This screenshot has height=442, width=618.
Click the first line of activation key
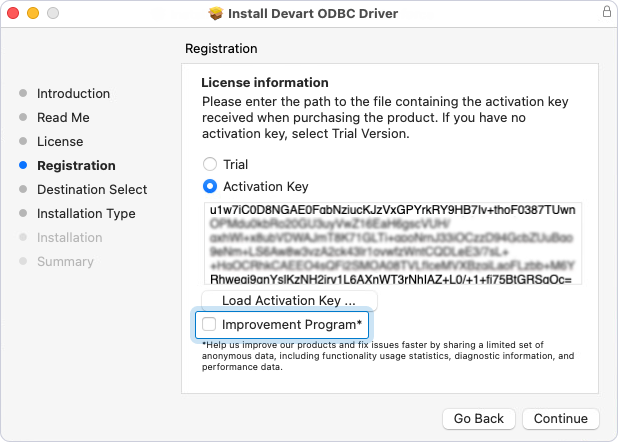(x=393, y=210)
